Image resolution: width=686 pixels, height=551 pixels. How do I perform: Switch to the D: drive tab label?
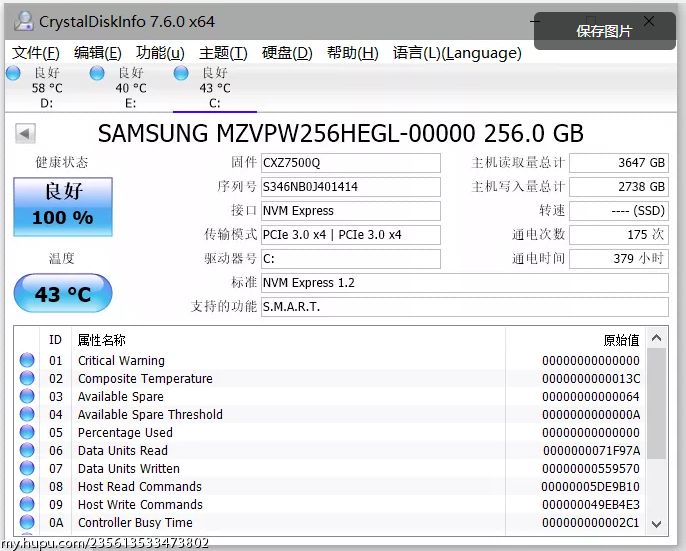click(47, 103)
